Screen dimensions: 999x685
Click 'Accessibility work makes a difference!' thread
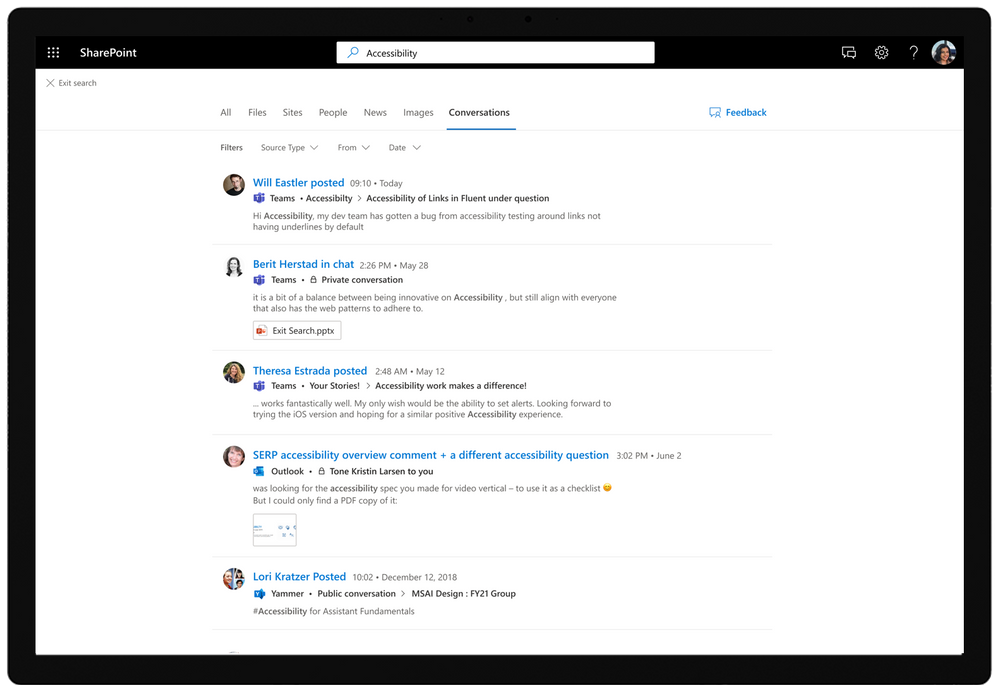coord(451,386)
